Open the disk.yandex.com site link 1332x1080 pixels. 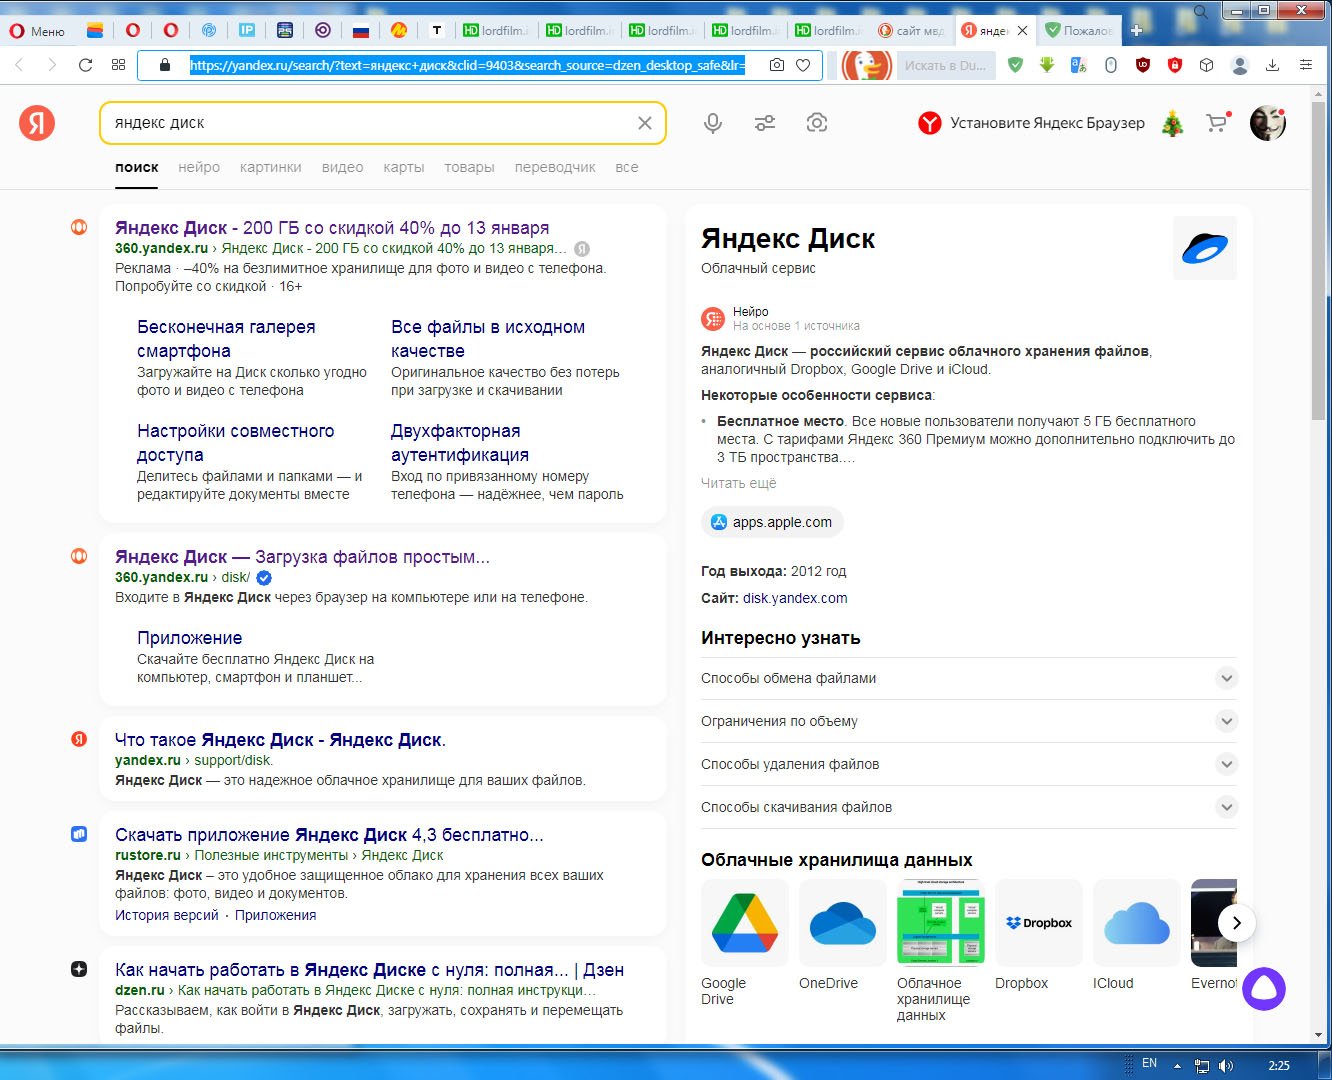pyautogui.click(x=795, y=598)
